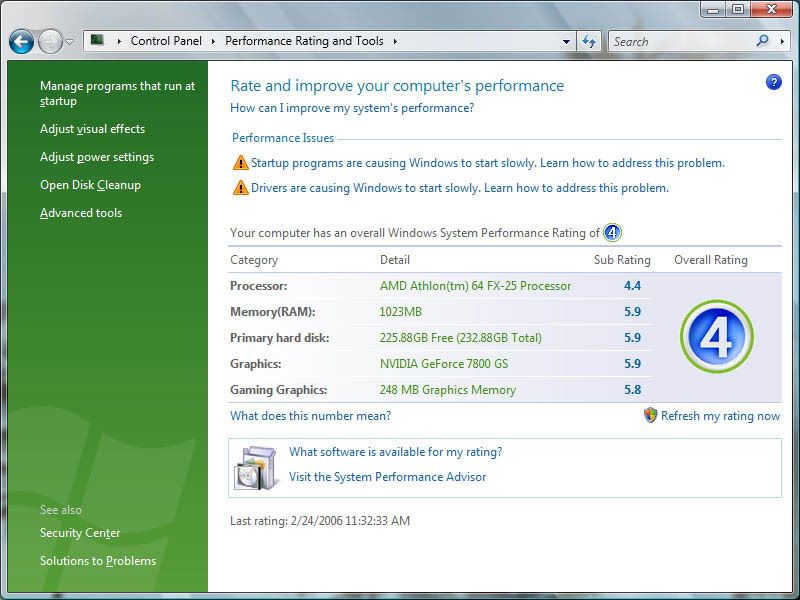Click the warning icon beside Startup programs issue

coord(240,163)
